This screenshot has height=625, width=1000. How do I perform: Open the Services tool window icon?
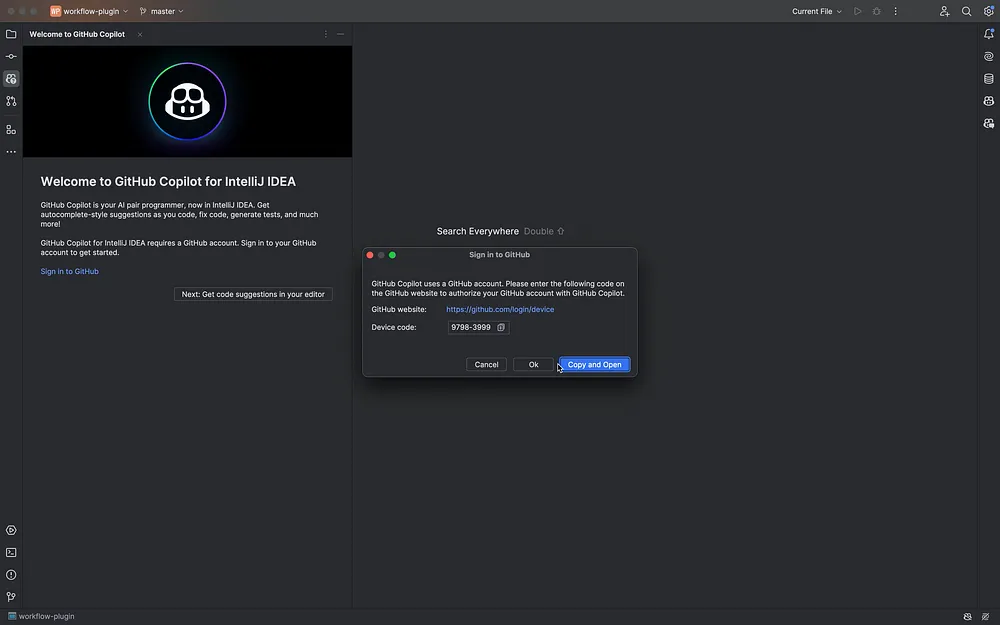point(11,530)
